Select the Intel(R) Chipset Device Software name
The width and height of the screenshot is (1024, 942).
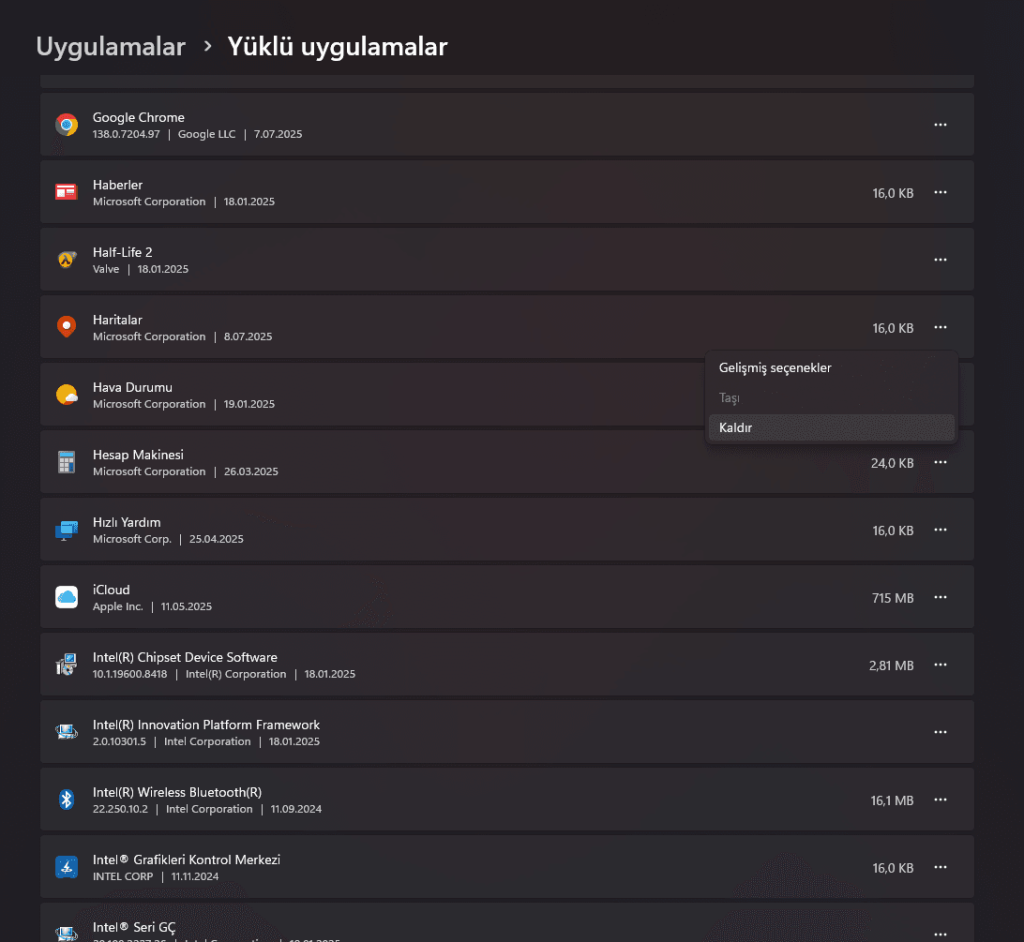coord(185,657)
